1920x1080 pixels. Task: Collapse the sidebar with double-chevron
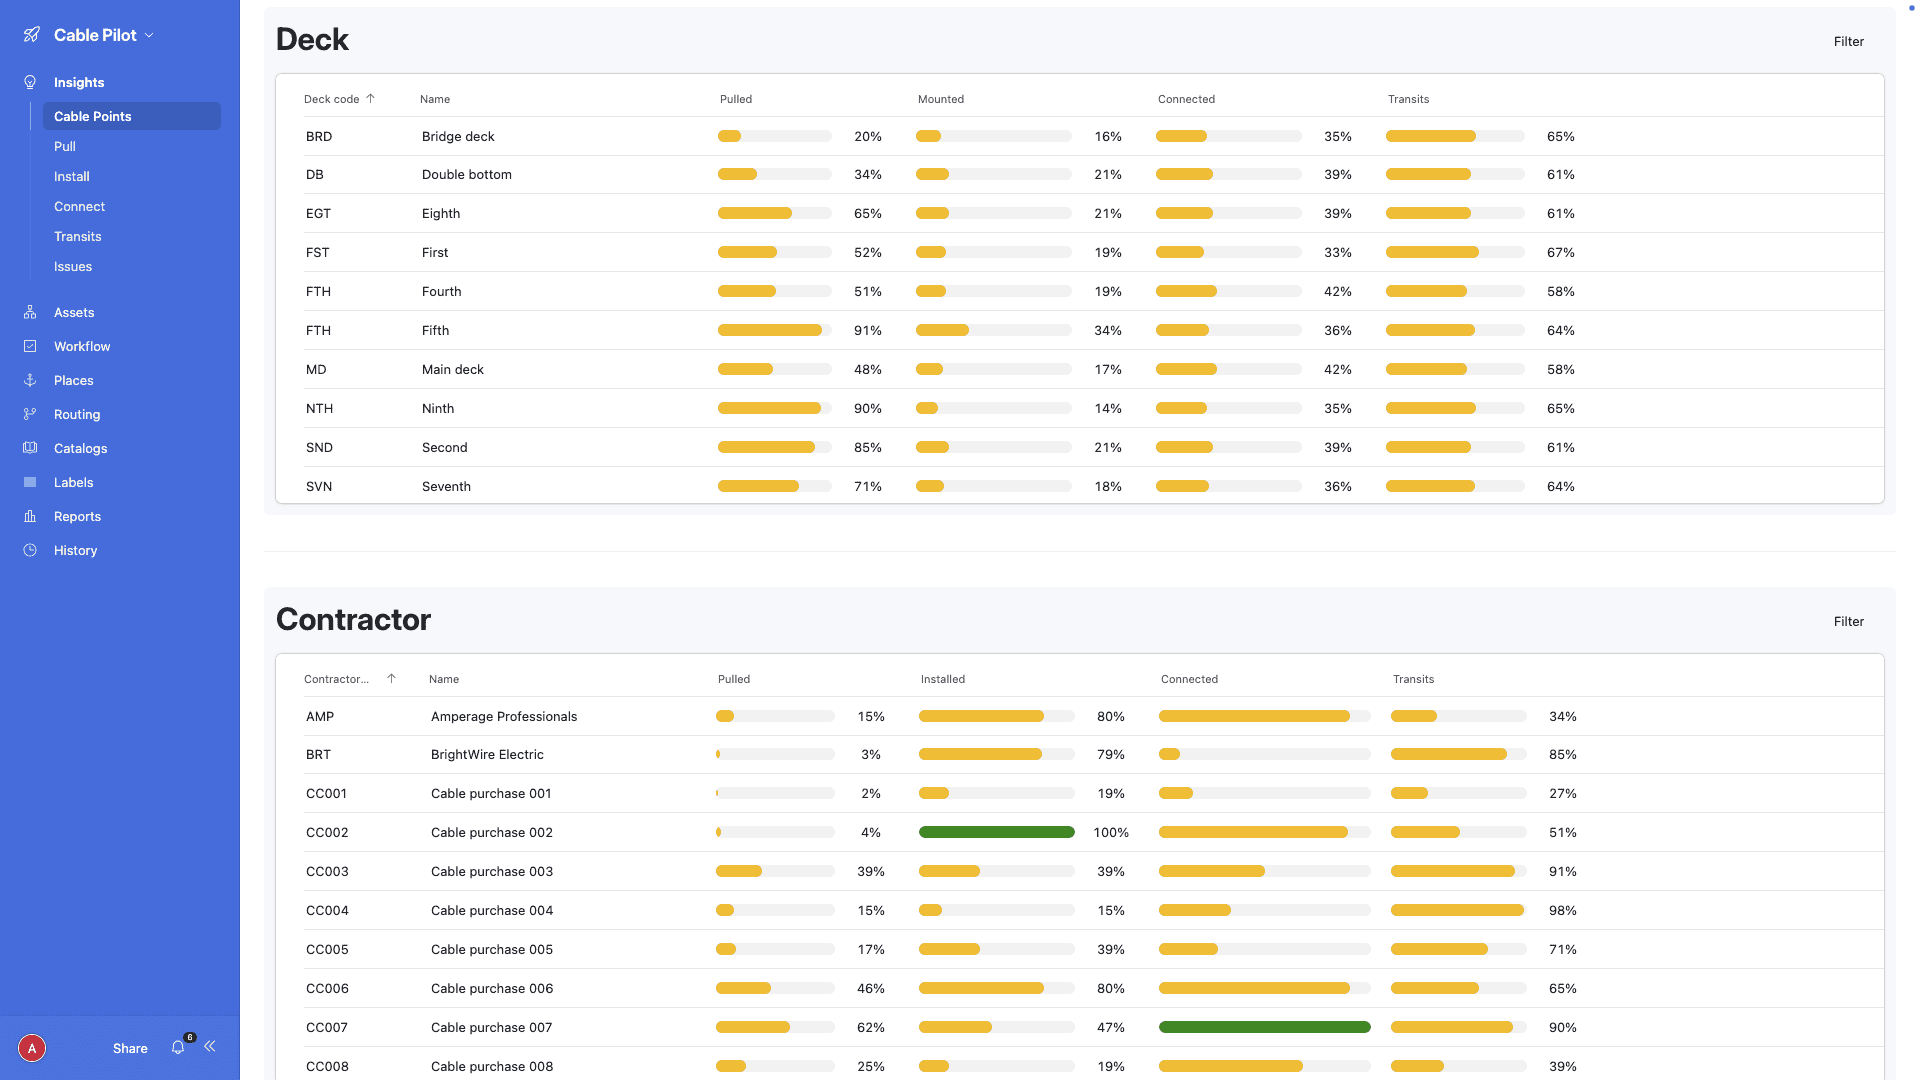tap(210, 1046)
